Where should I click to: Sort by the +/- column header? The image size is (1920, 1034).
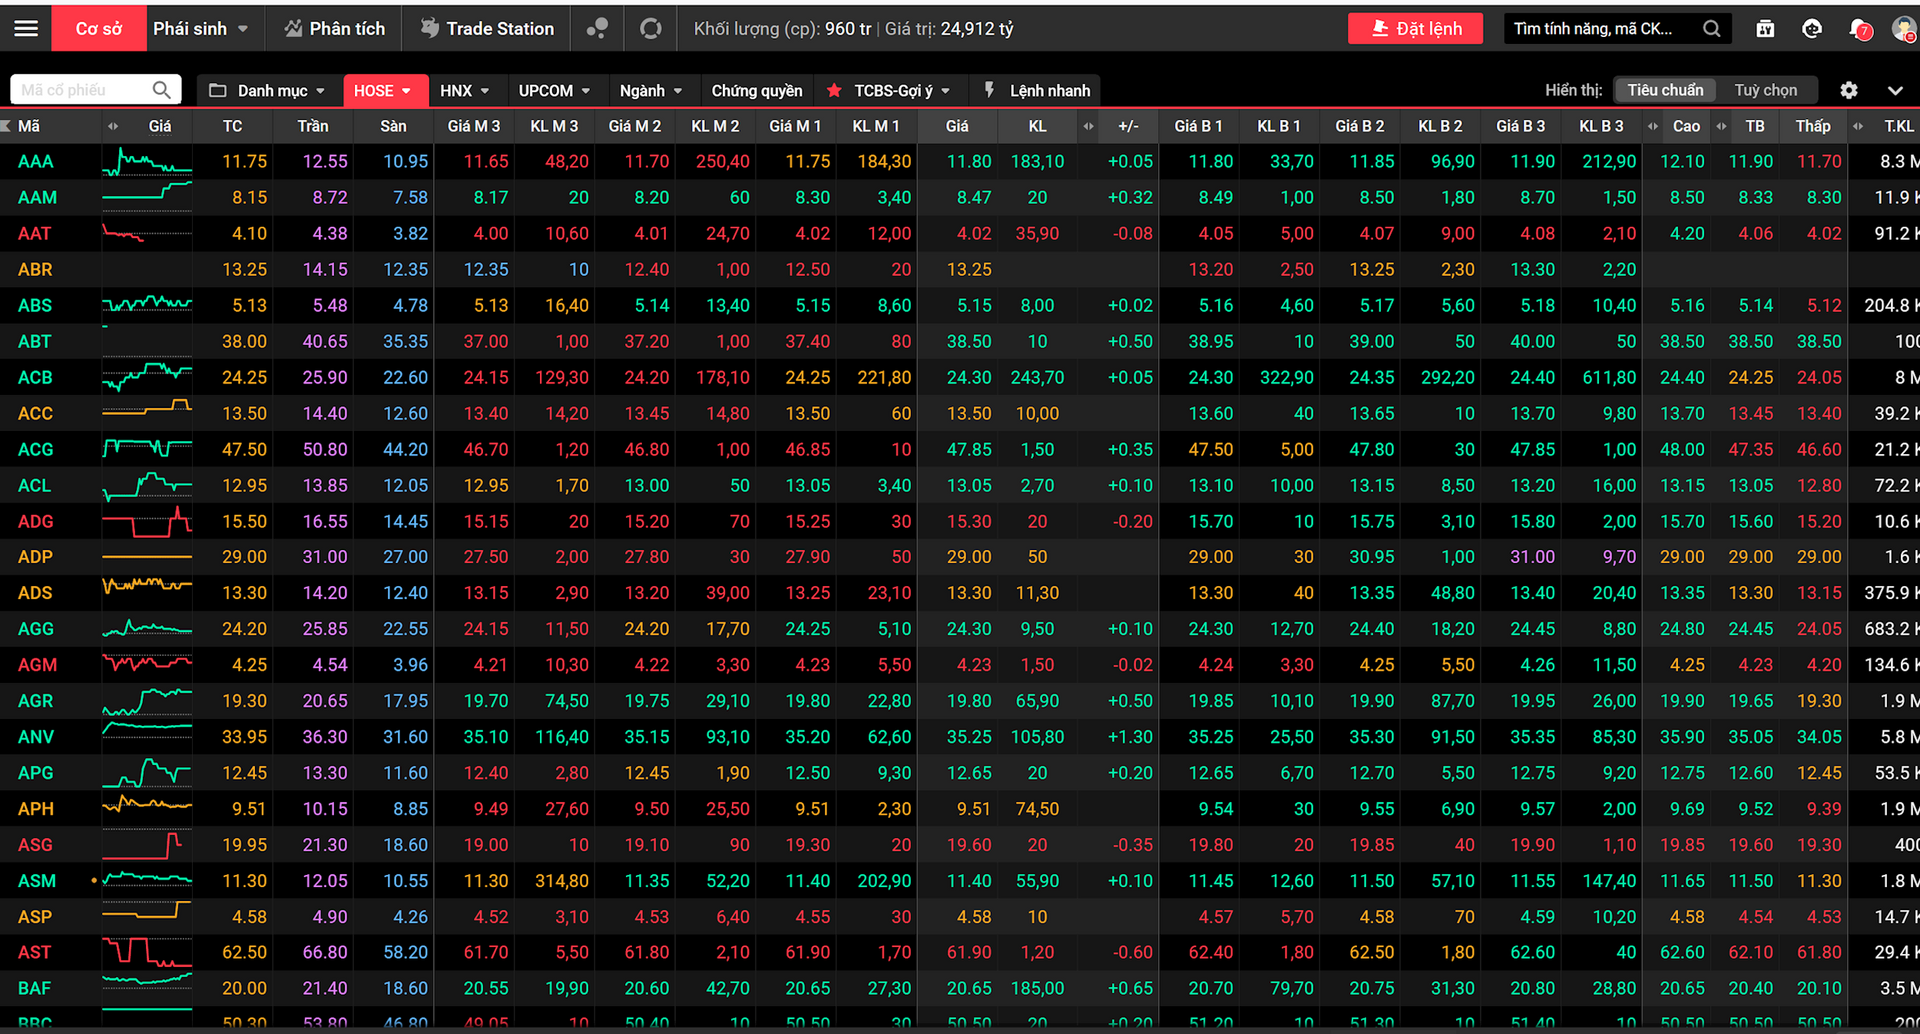click(x=1128, y=126)
